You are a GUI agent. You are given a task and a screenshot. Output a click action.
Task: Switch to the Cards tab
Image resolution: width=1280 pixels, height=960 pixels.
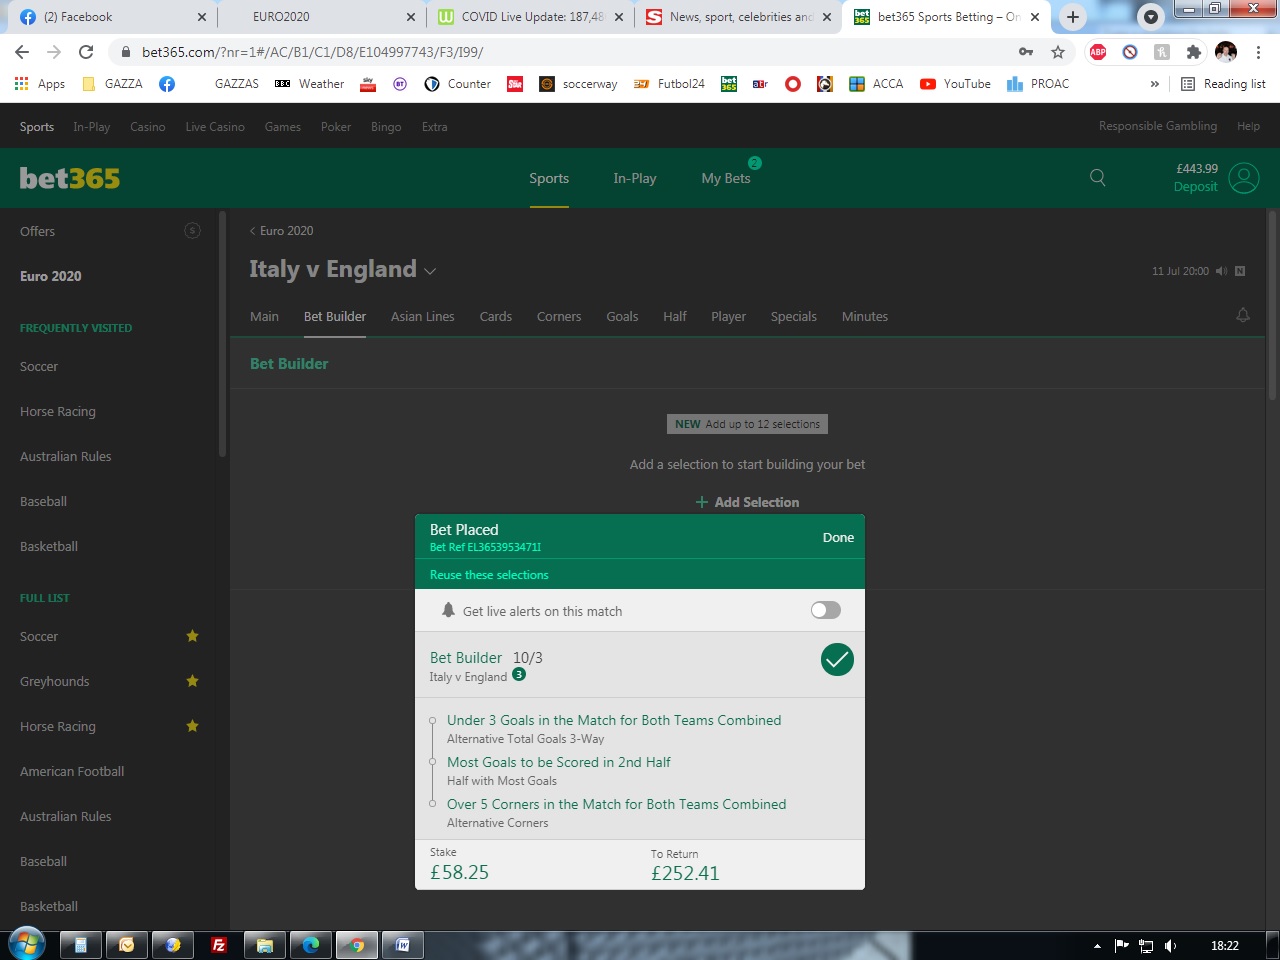[x=495, y=316]
